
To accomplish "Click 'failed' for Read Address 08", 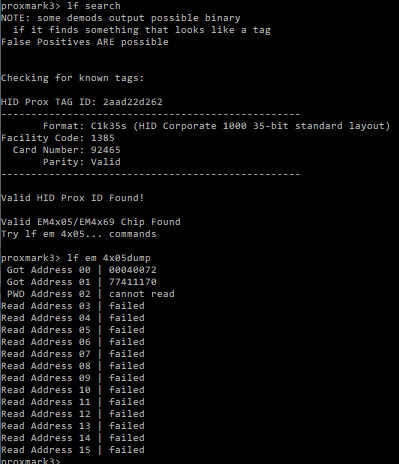I will coord(127,366).
